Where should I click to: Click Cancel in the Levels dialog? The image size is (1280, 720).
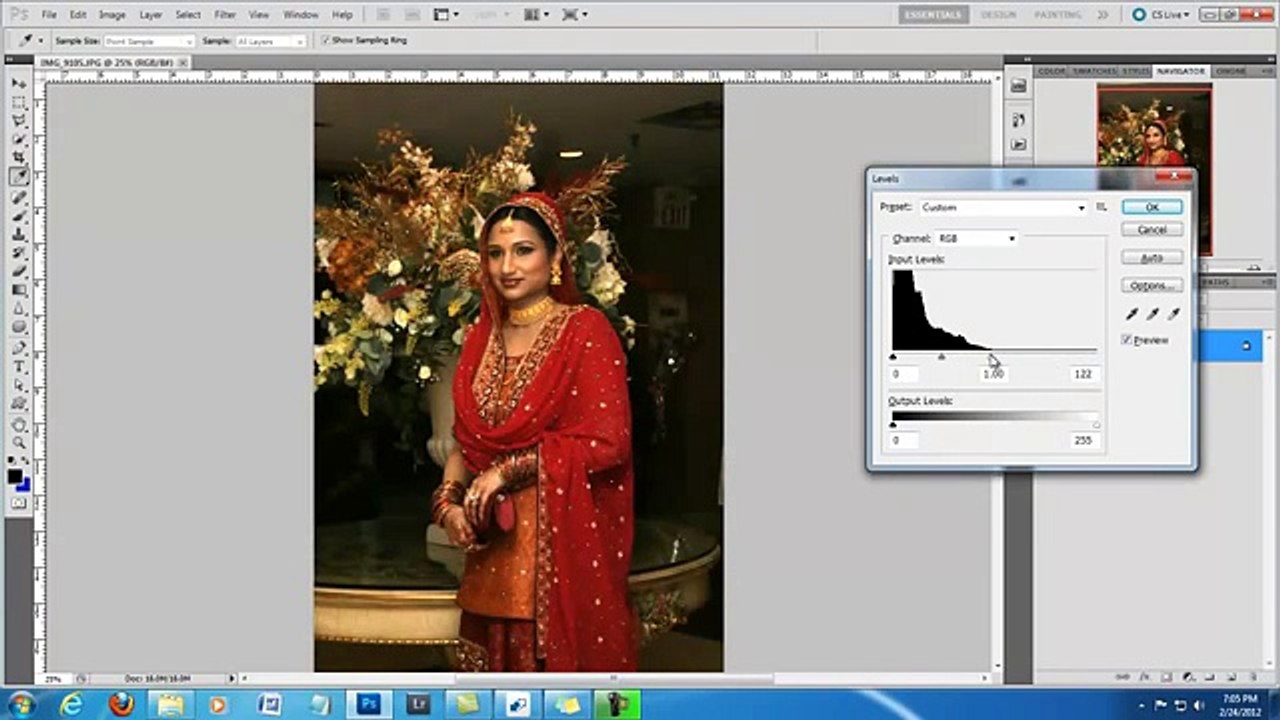click(1152, 229)
